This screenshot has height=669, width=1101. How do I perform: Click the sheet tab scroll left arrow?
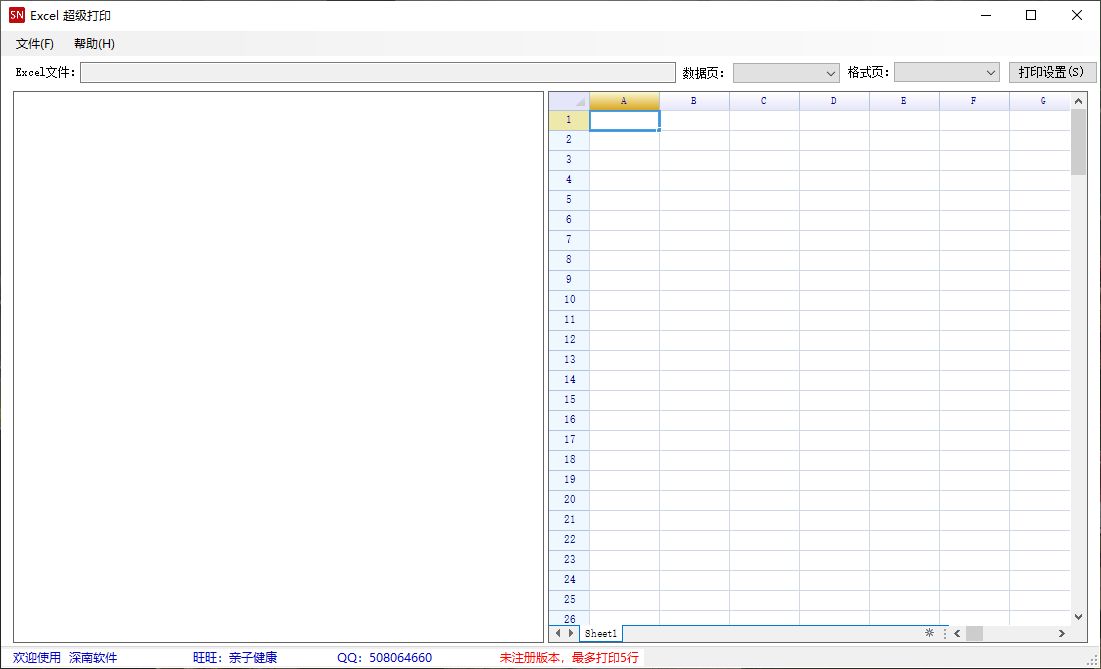[558, 633]
